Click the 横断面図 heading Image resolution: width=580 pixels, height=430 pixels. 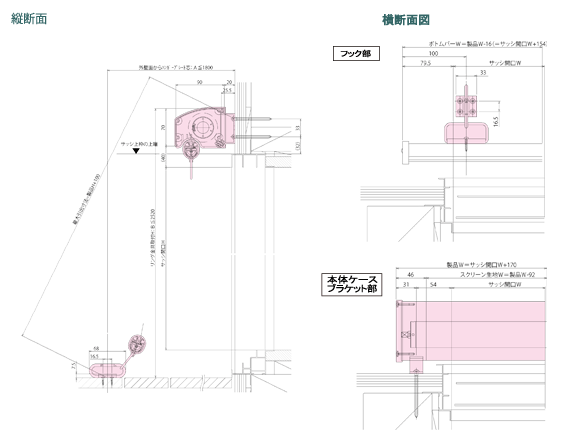(406, 20)
